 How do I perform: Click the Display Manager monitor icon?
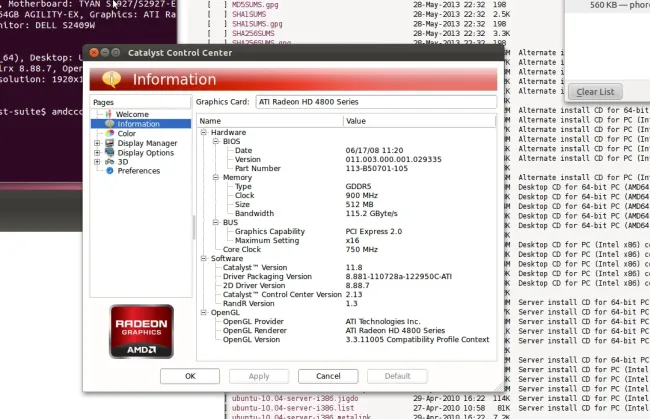pyautogui.click(x=109, y=143)
